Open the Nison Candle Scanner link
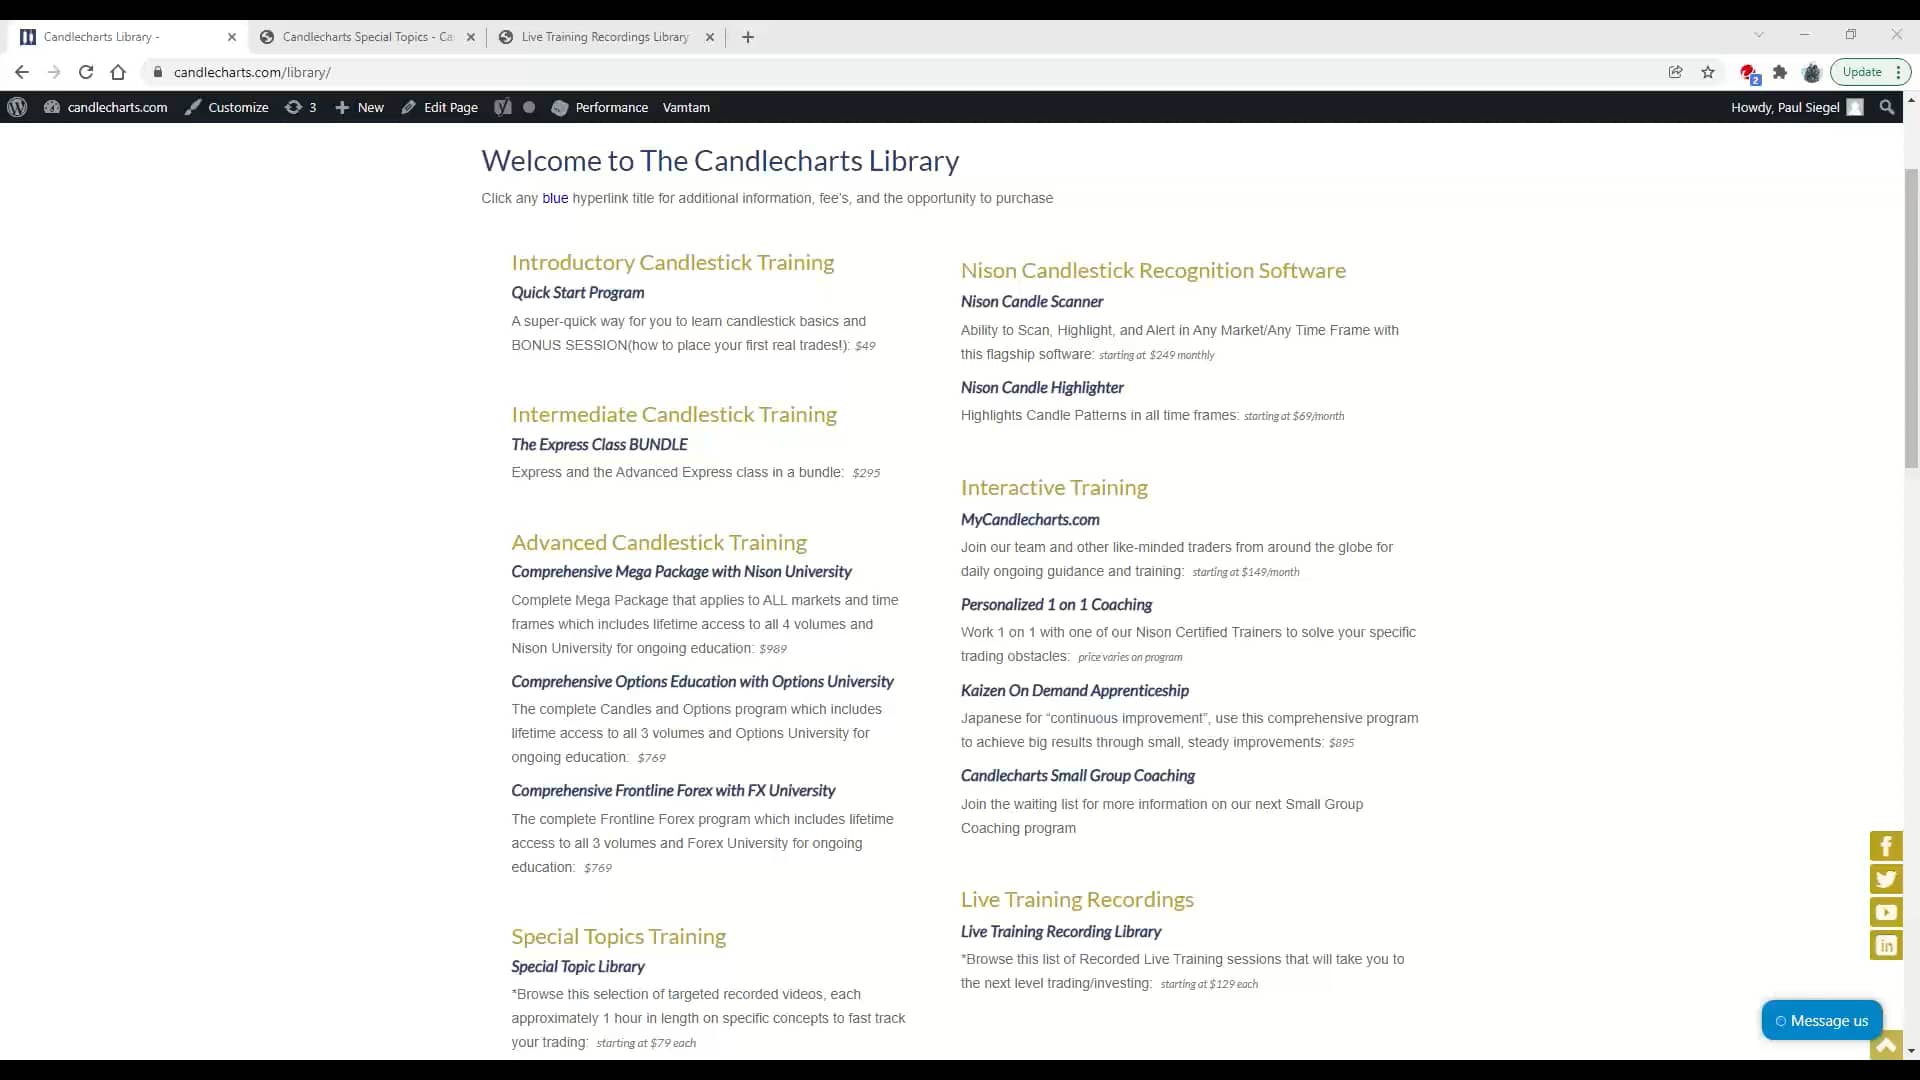Screen dimensions: 1920x1080 point(1032,301)
